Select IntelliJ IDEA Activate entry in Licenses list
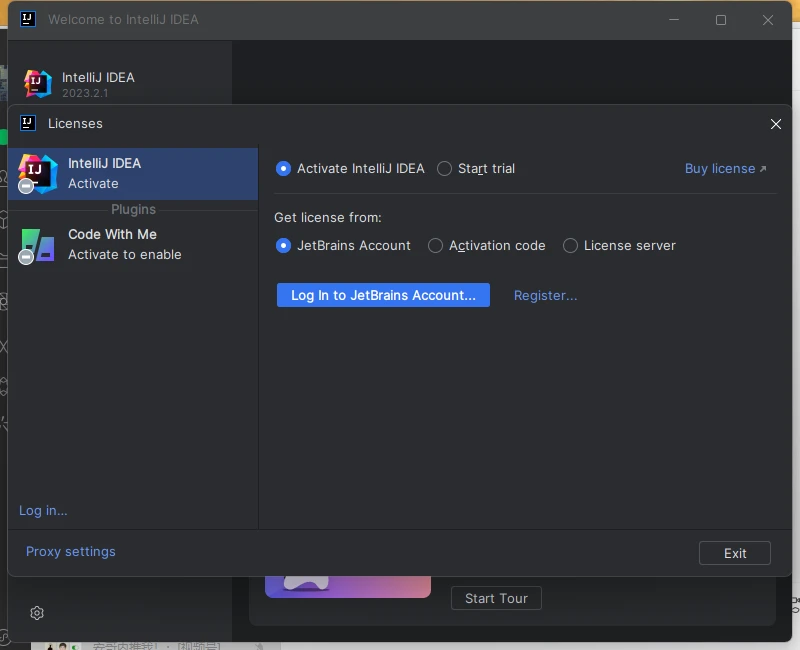The height and width of the screenshot is (650, 800). tap(133, 173)
